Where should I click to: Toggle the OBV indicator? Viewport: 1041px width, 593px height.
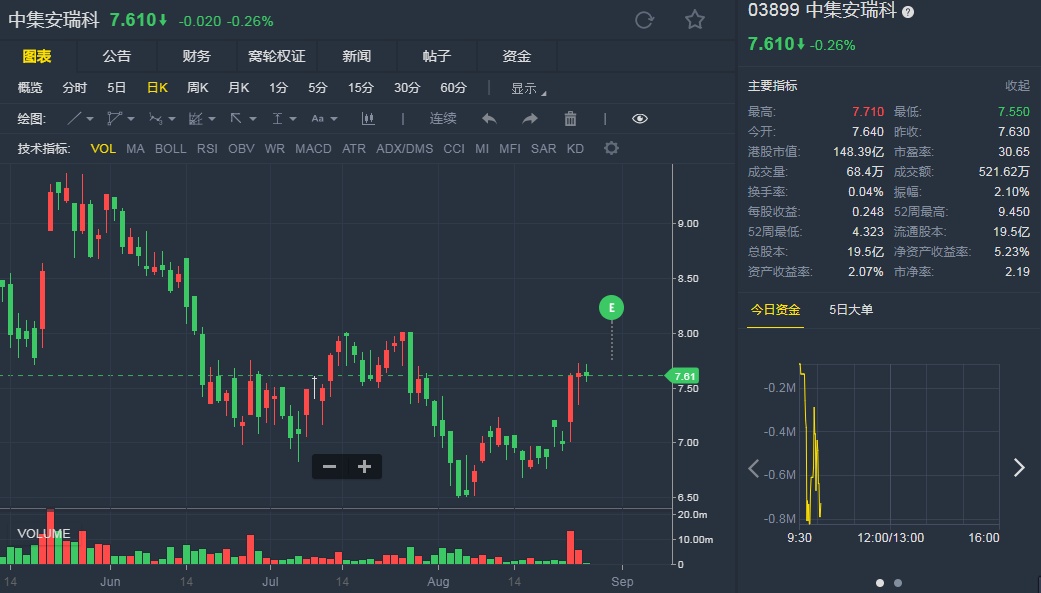tap(241, 149)
